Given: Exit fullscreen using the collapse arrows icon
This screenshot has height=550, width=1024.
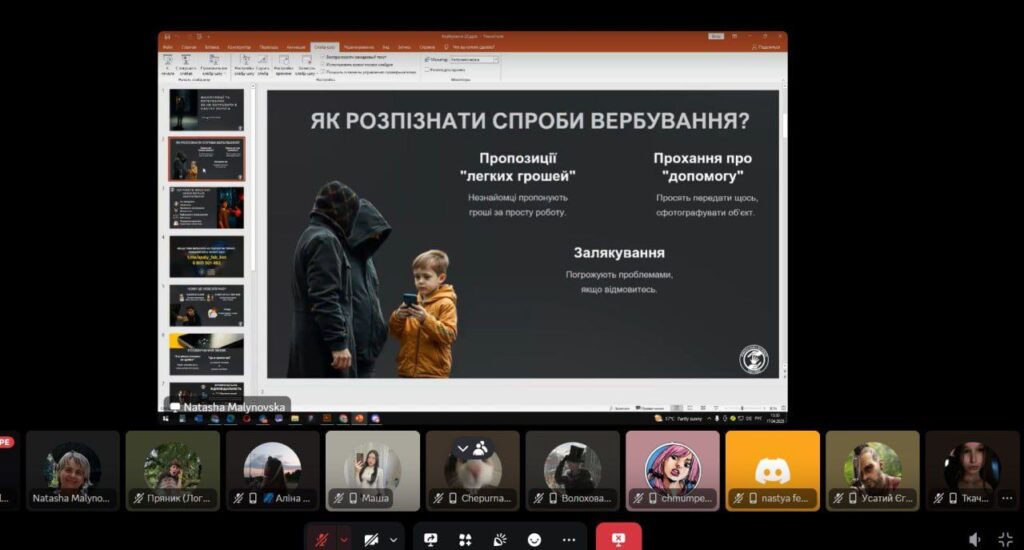Looking at the screenshot, I should pos(1004,539).
